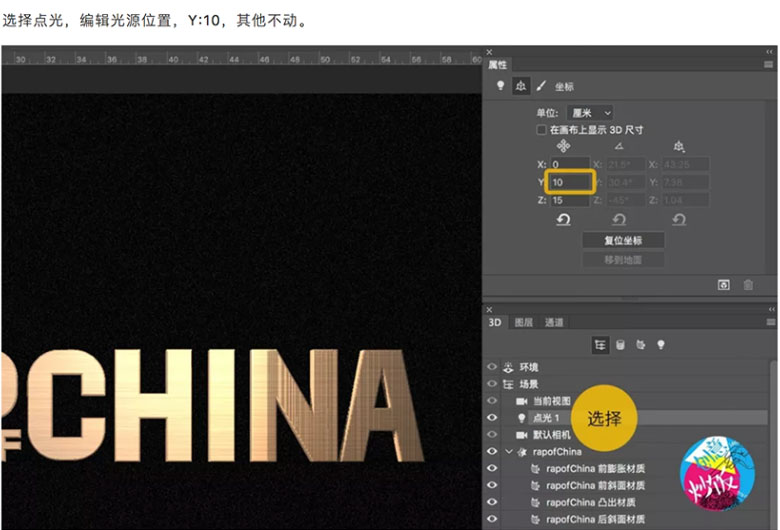Click the brush icon in 属性 panel
Screen dimensions: 780x530
tap(541, 86)
